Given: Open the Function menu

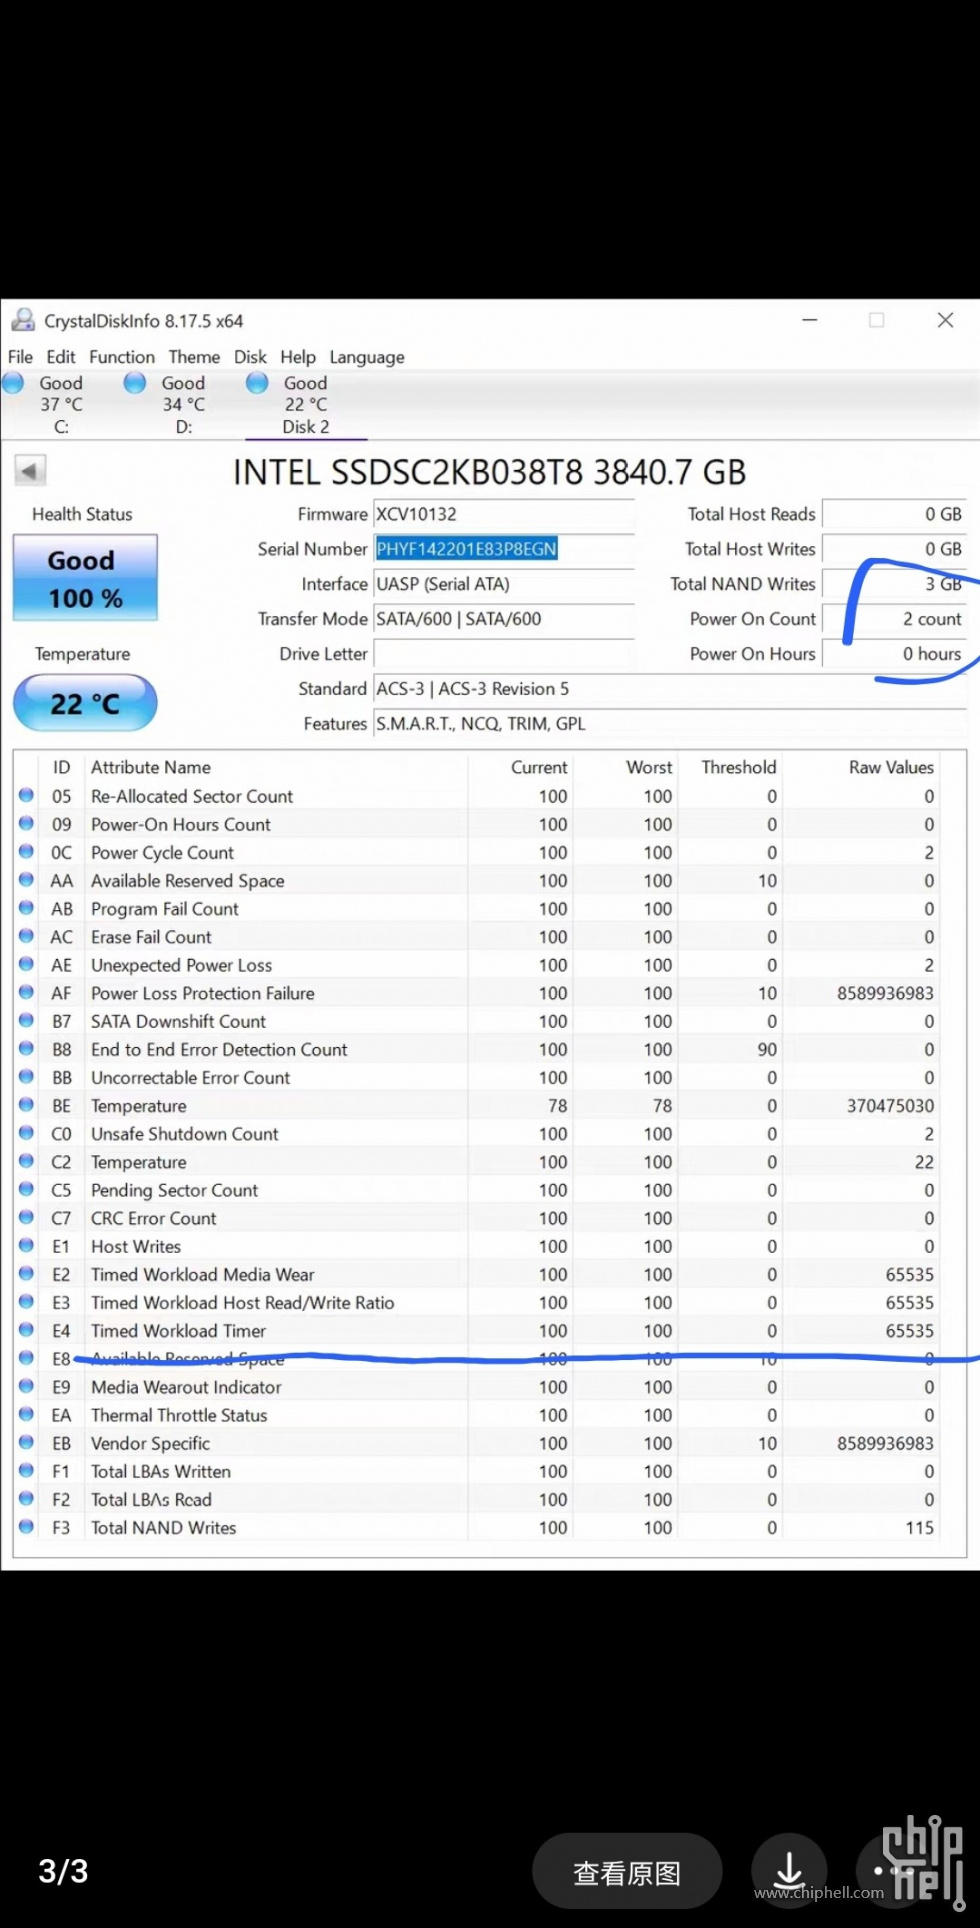Looking at the screenshot, I should point(122,357).
